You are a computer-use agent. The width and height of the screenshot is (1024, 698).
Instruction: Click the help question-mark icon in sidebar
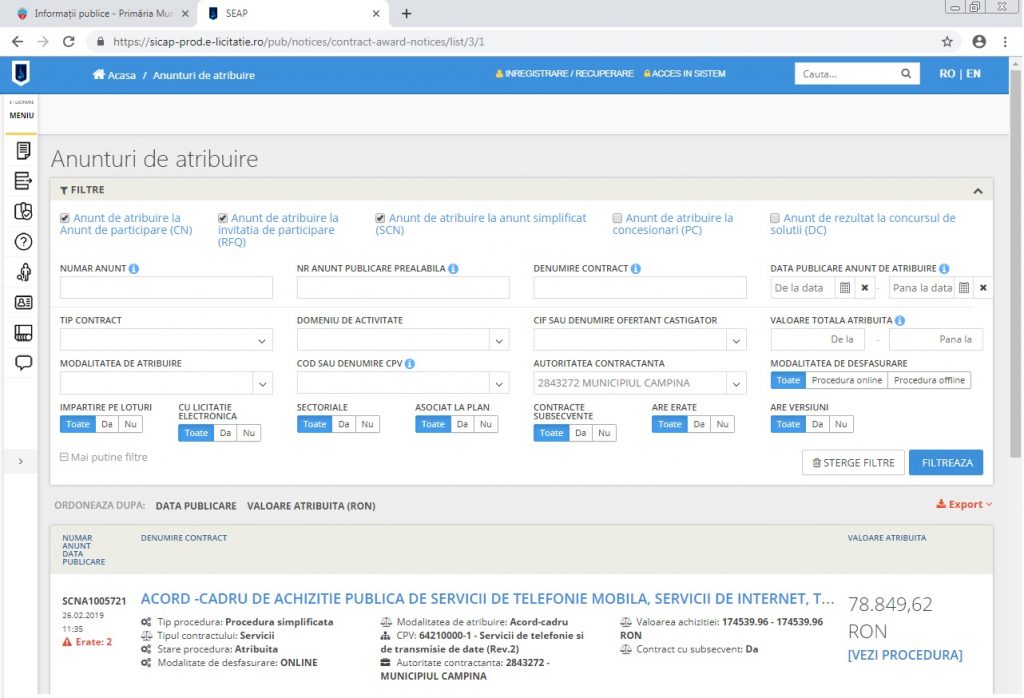tap(24, 241)
